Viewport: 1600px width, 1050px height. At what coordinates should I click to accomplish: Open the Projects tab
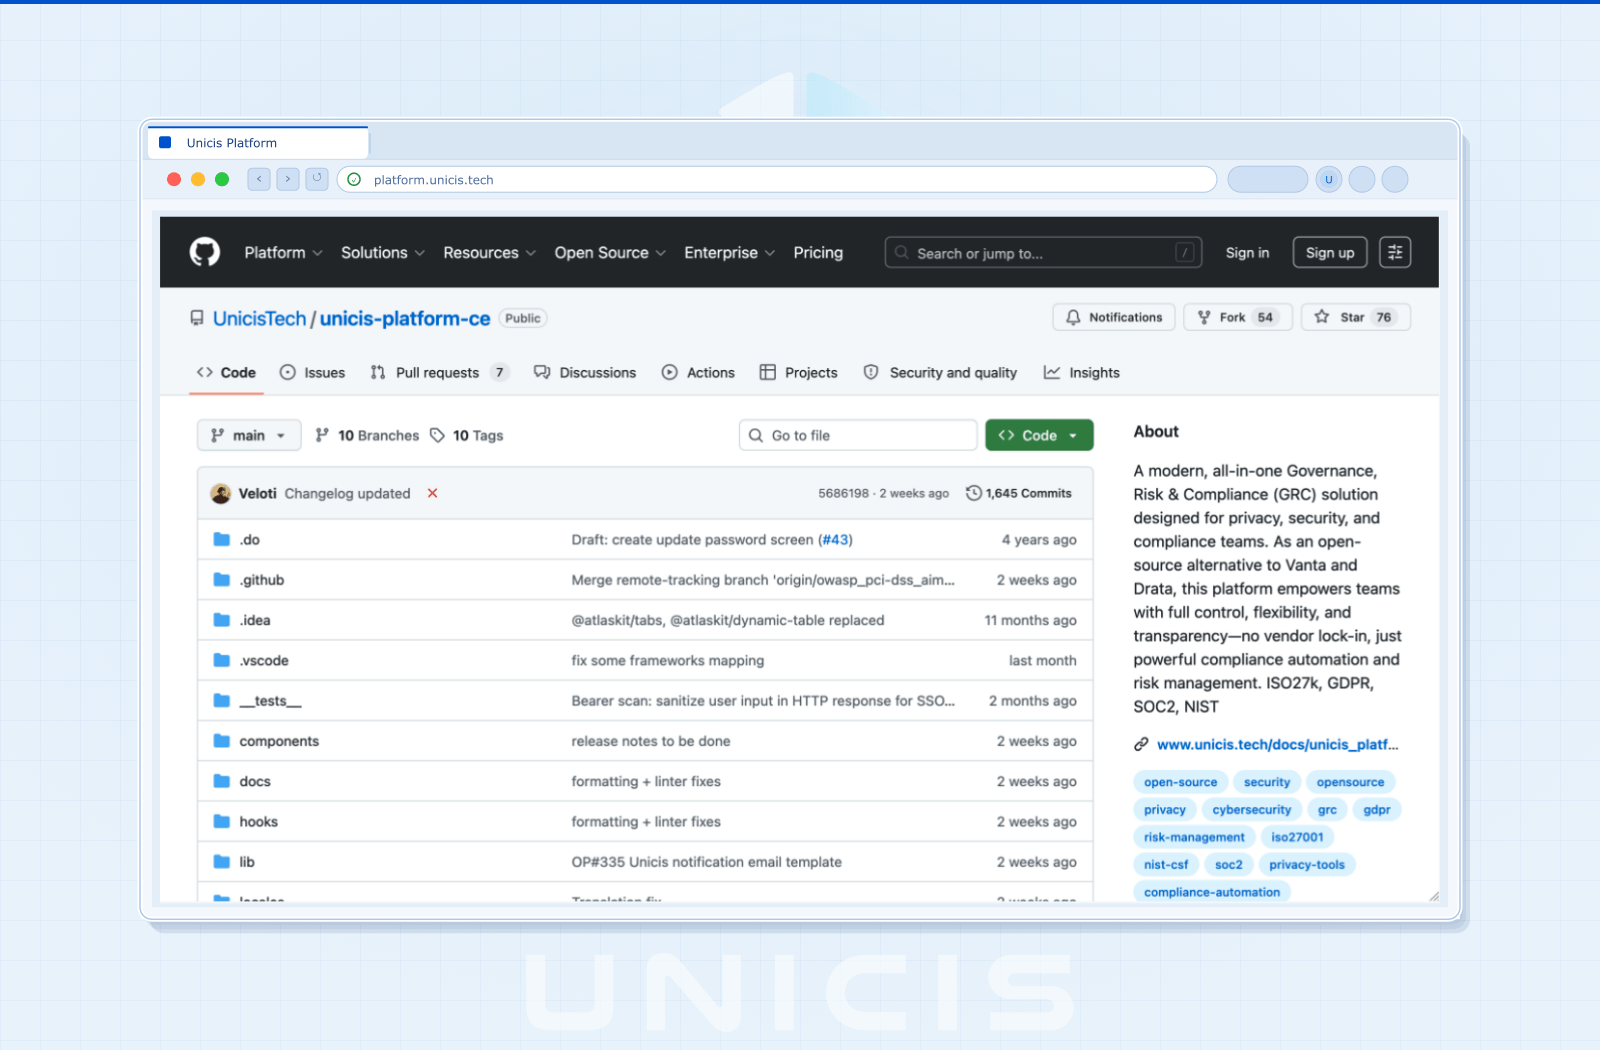(x=798, y=372)
